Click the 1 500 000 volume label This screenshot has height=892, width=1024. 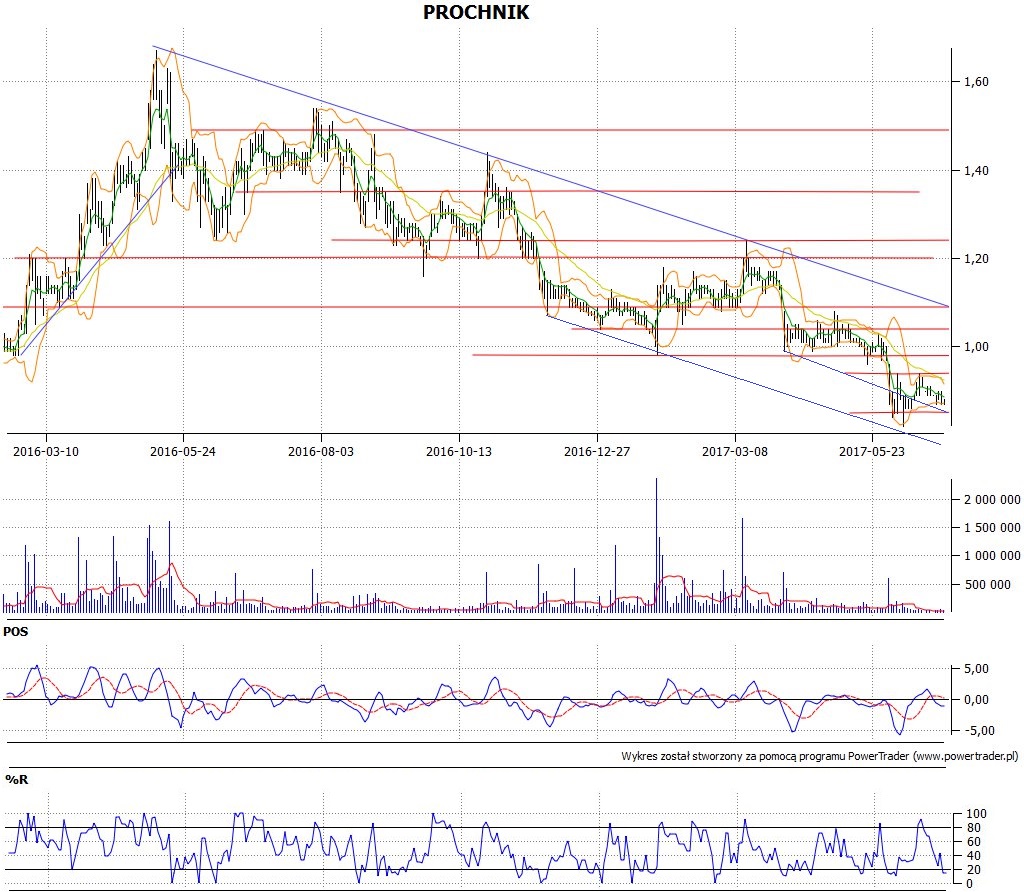point(992,528)
